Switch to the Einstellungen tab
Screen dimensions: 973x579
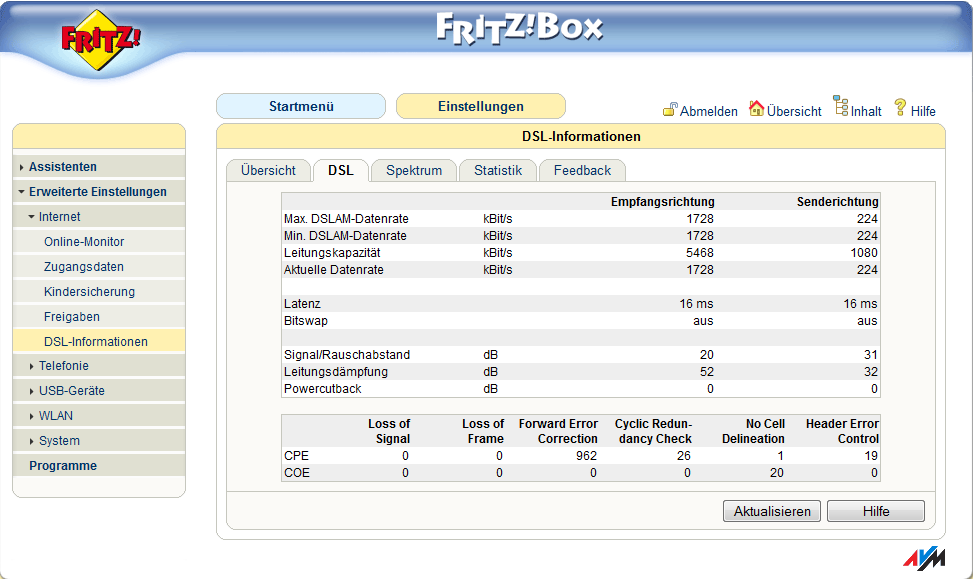coord(481,106)
